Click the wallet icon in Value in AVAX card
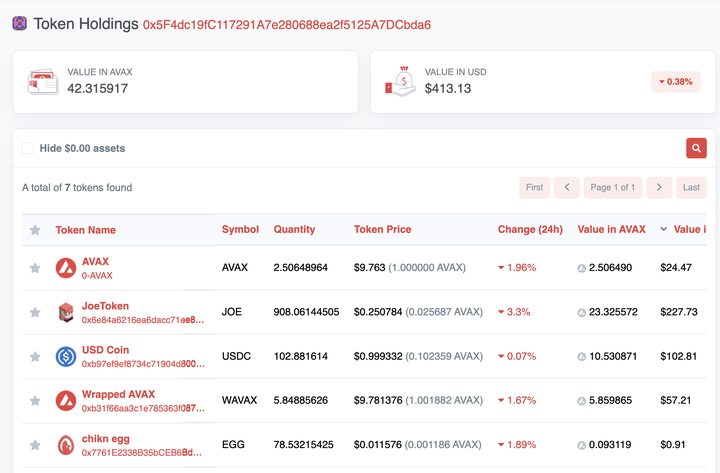This screenshot has height=473, width=720. pos(43,82)
